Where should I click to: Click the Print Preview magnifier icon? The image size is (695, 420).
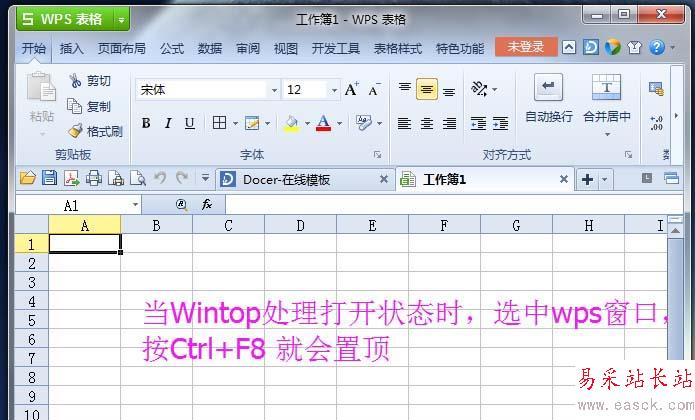(x=137, y=179)
